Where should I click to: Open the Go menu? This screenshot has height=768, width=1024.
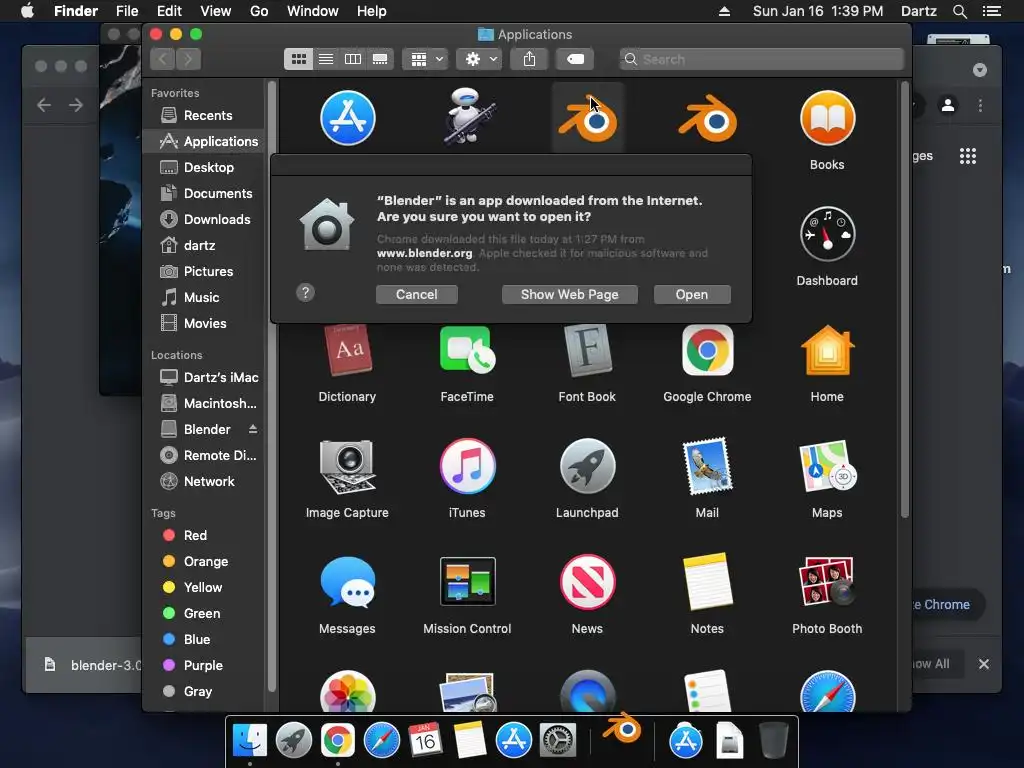coord(259,11)
